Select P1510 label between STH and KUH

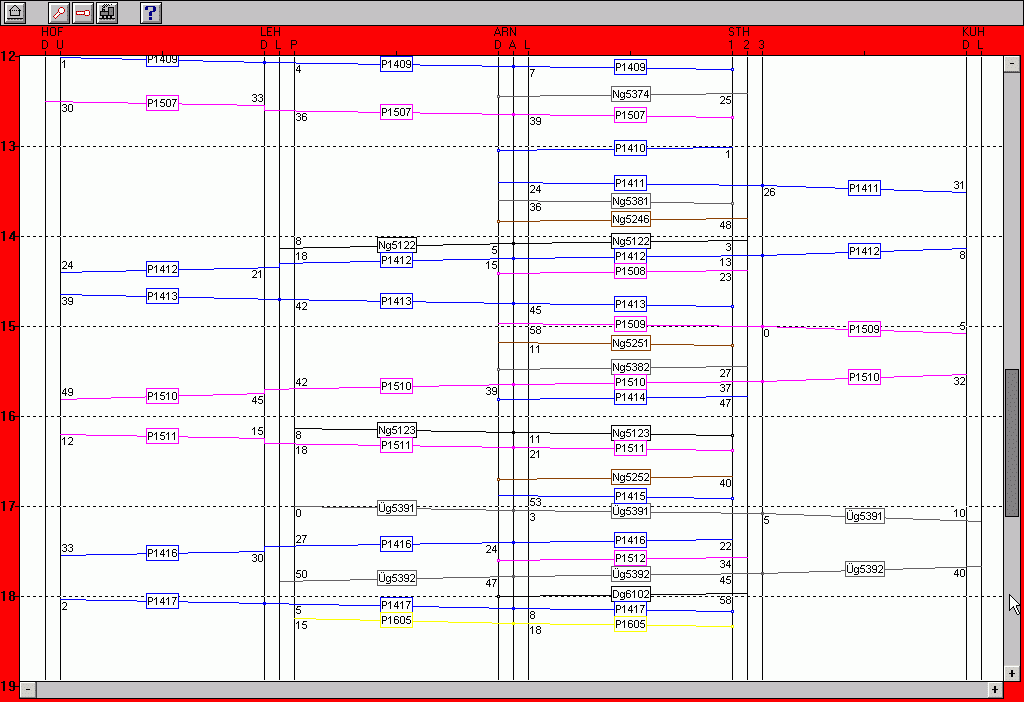[864, 377]
